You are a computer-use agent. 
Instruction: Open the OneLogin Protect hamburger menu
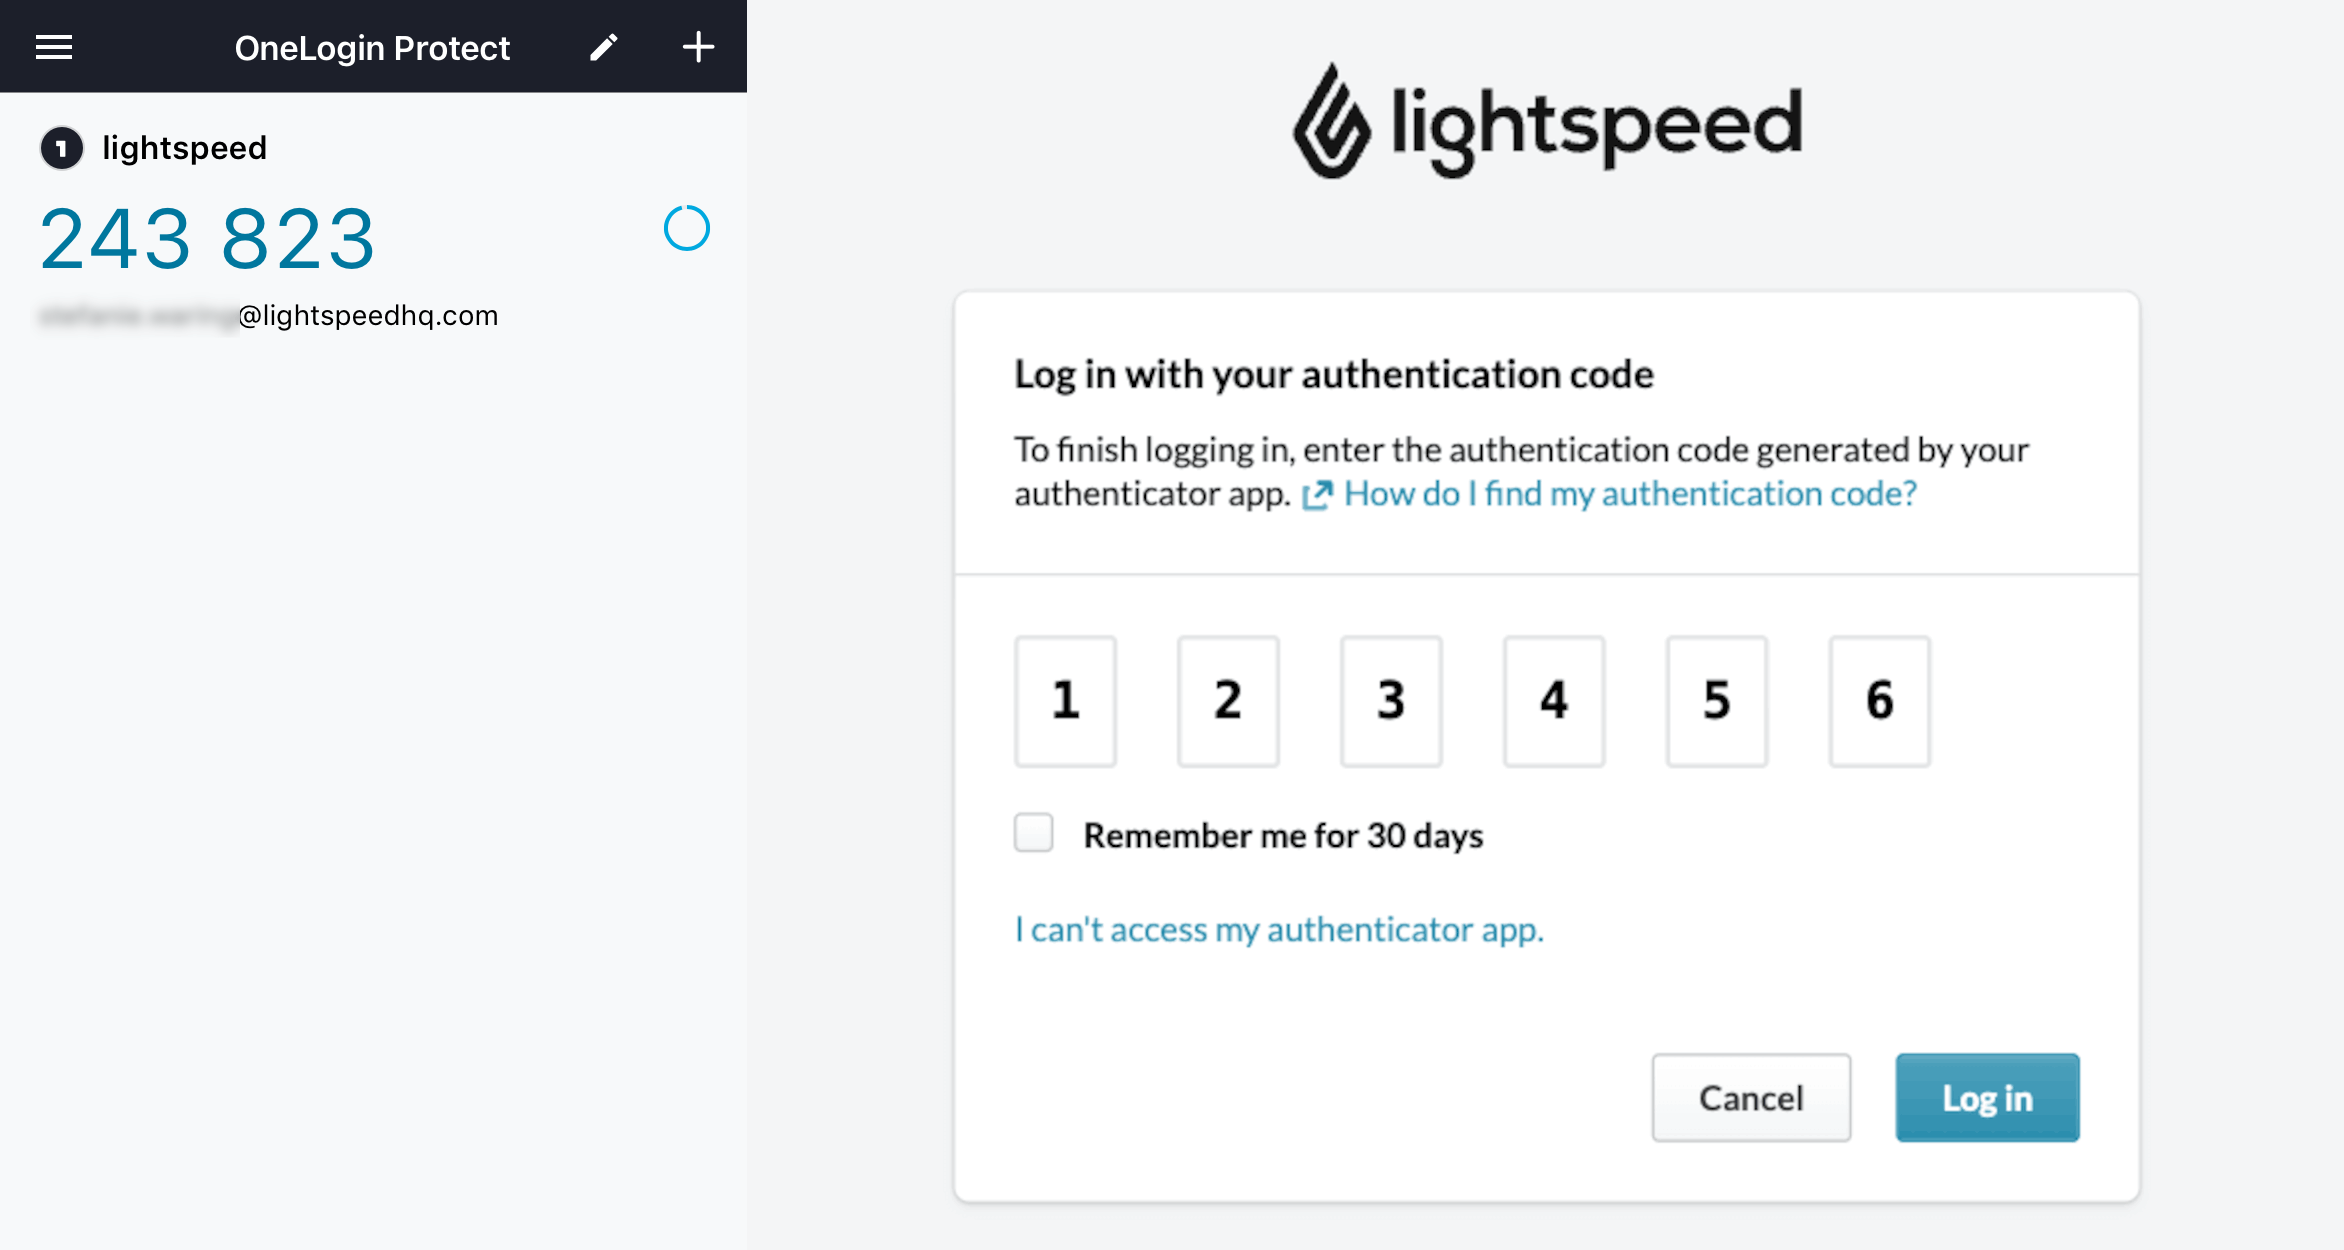point(53,47)
